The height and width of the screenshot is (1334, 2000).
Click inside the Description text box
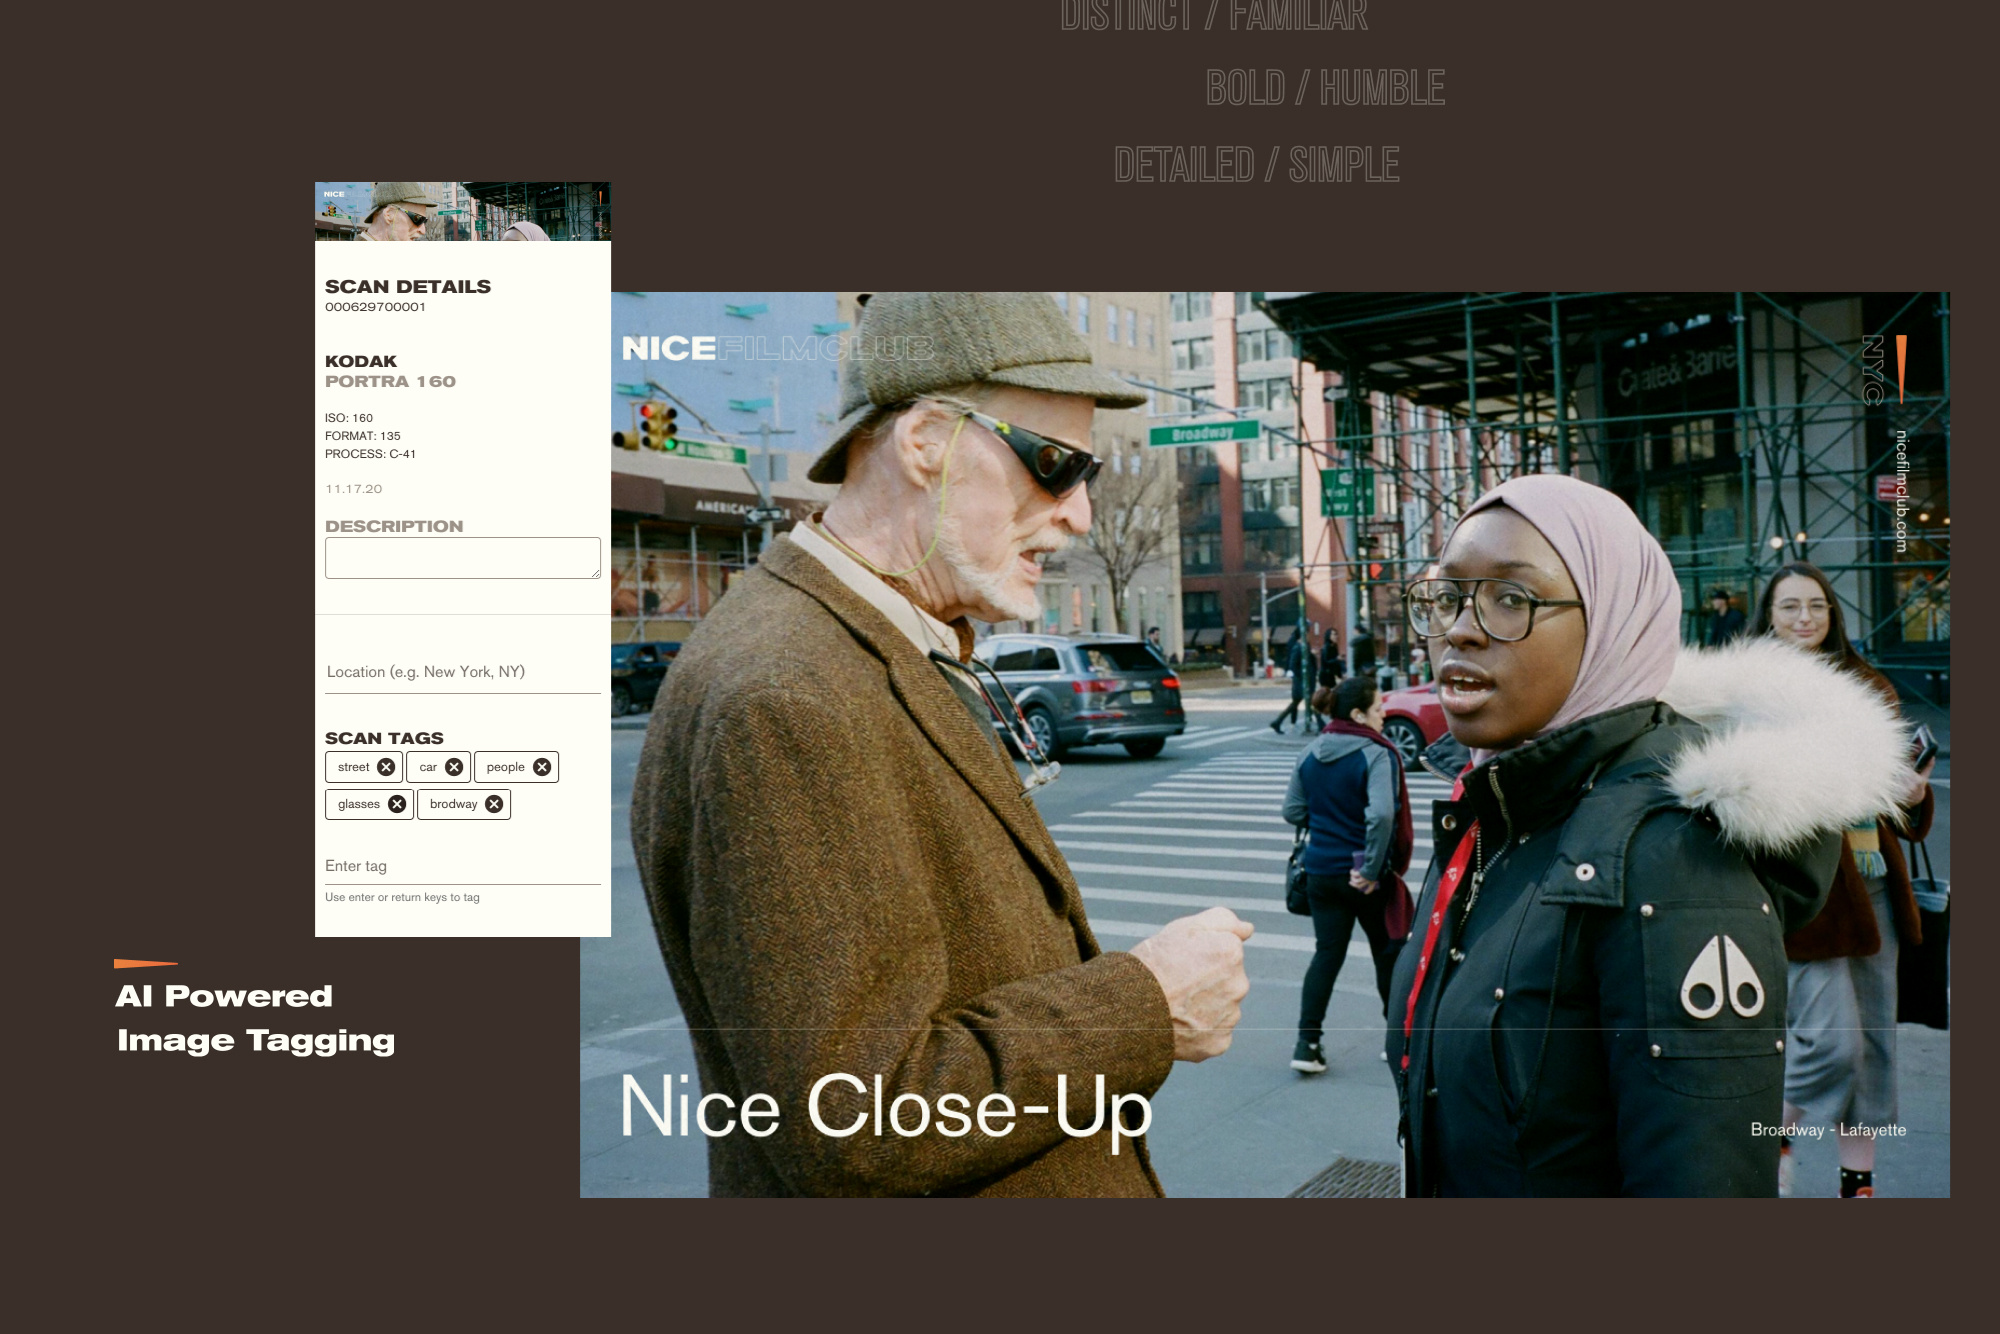click(462, 556)
